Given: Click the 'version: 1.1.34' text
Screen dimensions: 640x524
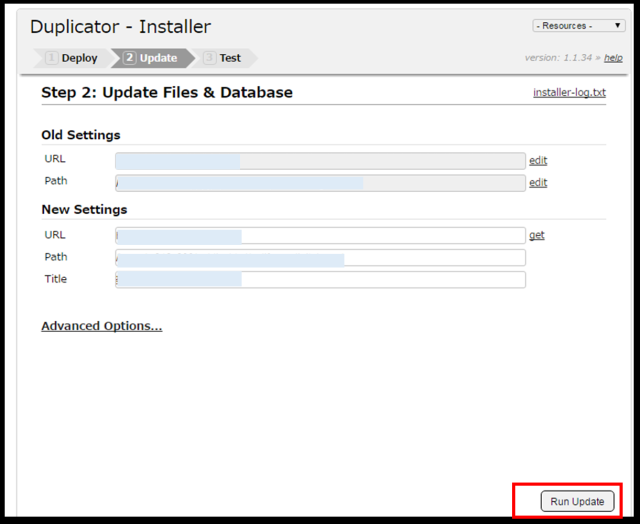Looking at the screenshot, I should 558,58.
